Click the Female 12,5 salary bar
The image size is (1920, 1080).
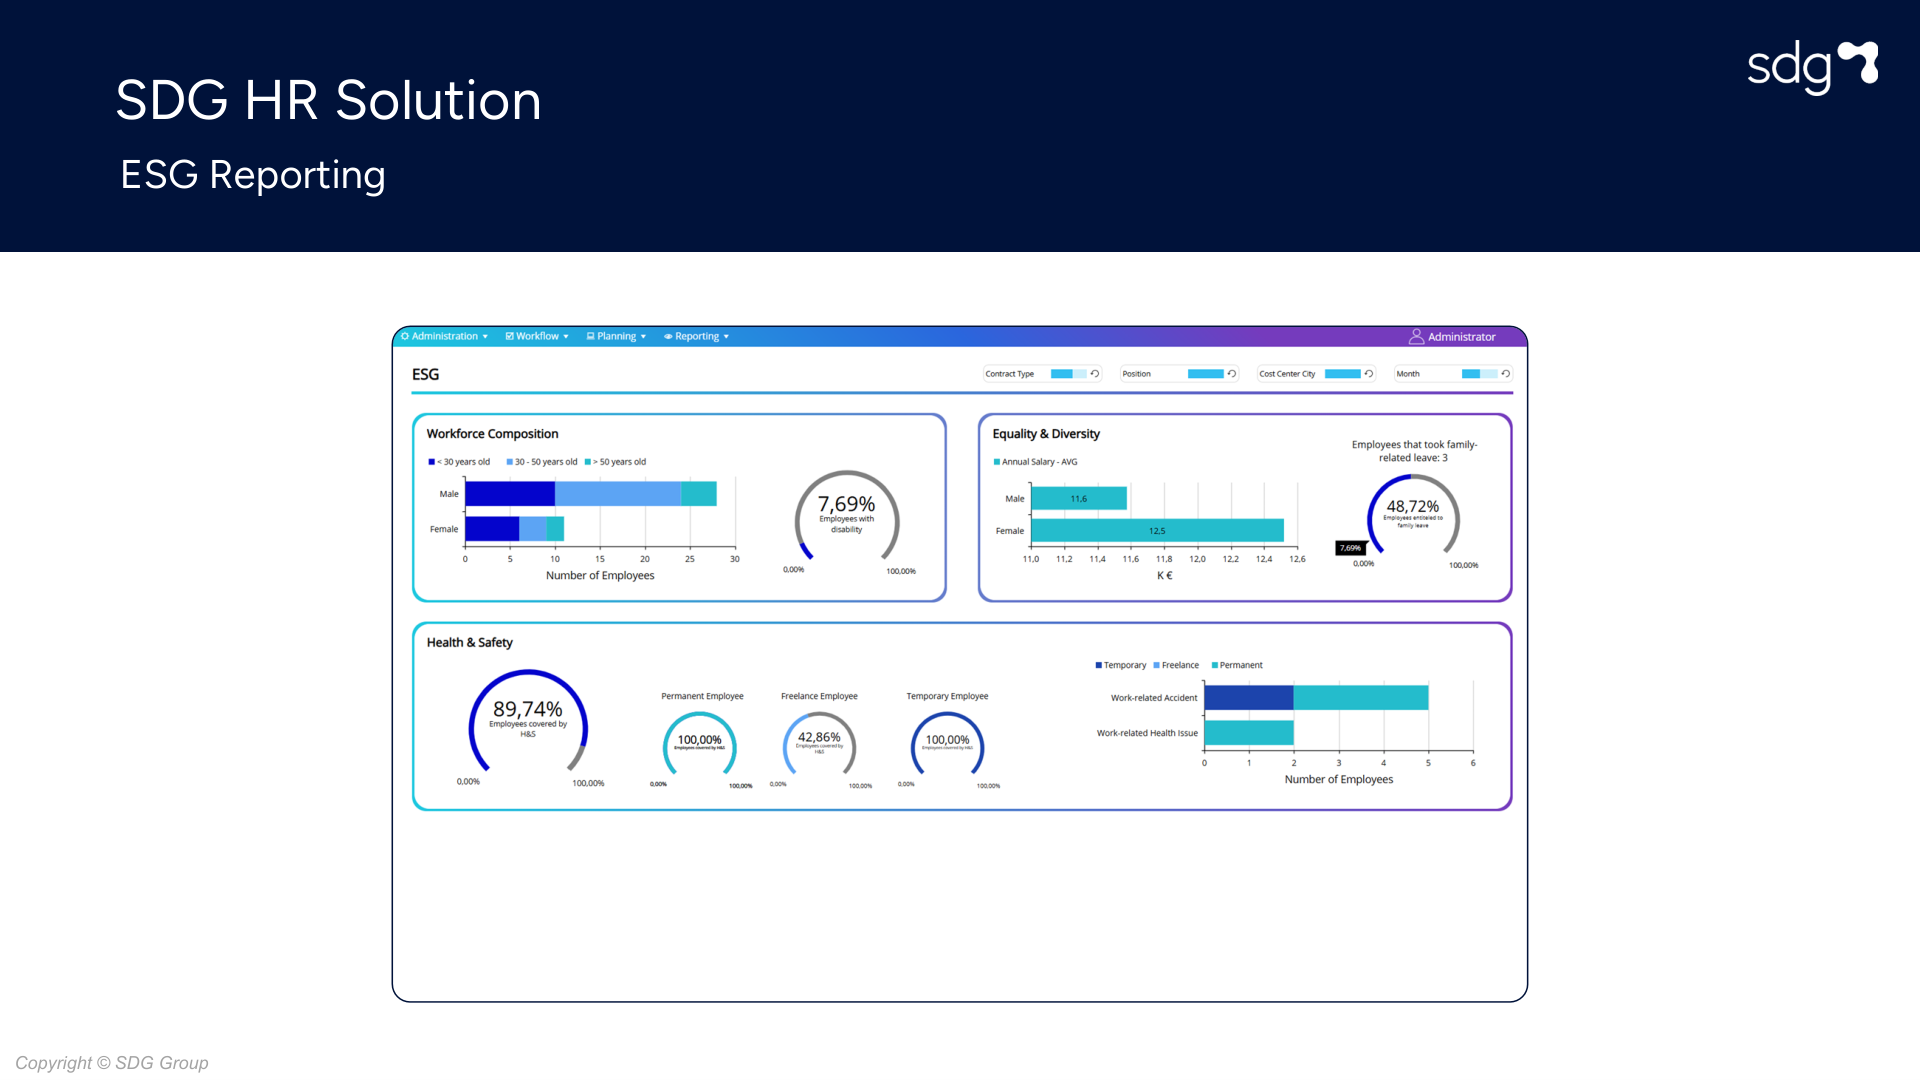[1157, 530]
